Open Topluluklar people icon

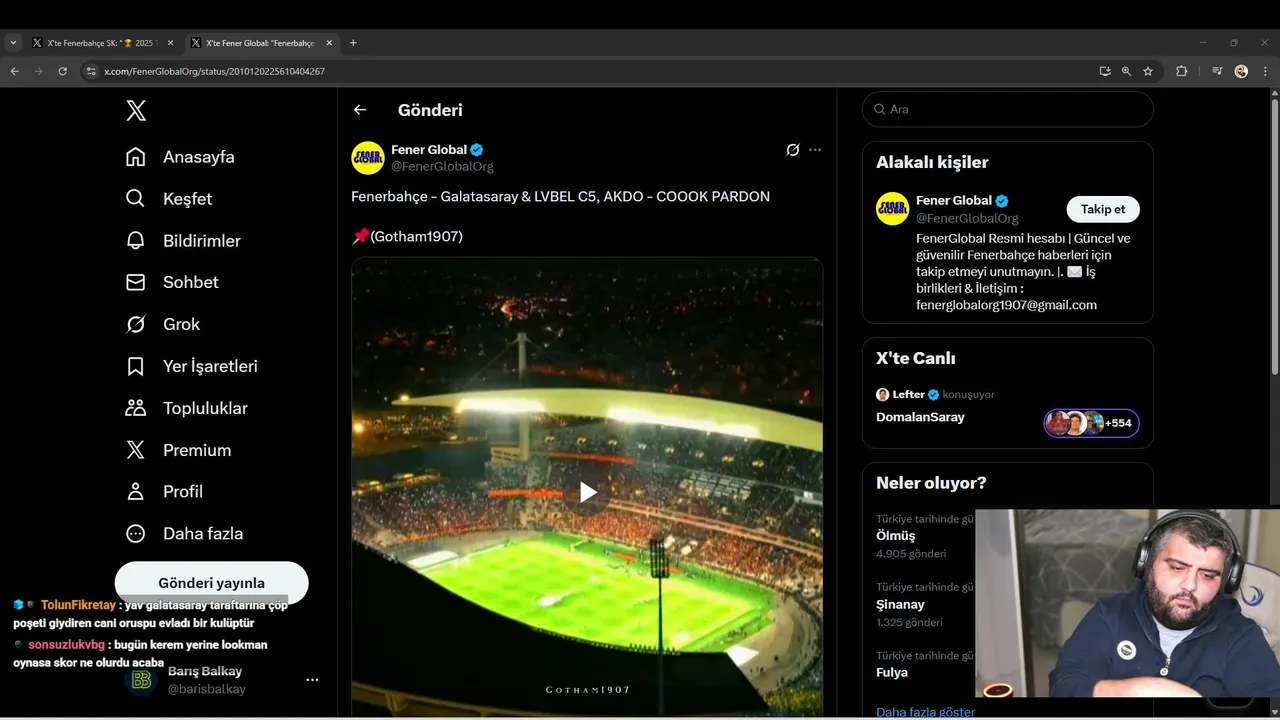[x=136, y=408]
